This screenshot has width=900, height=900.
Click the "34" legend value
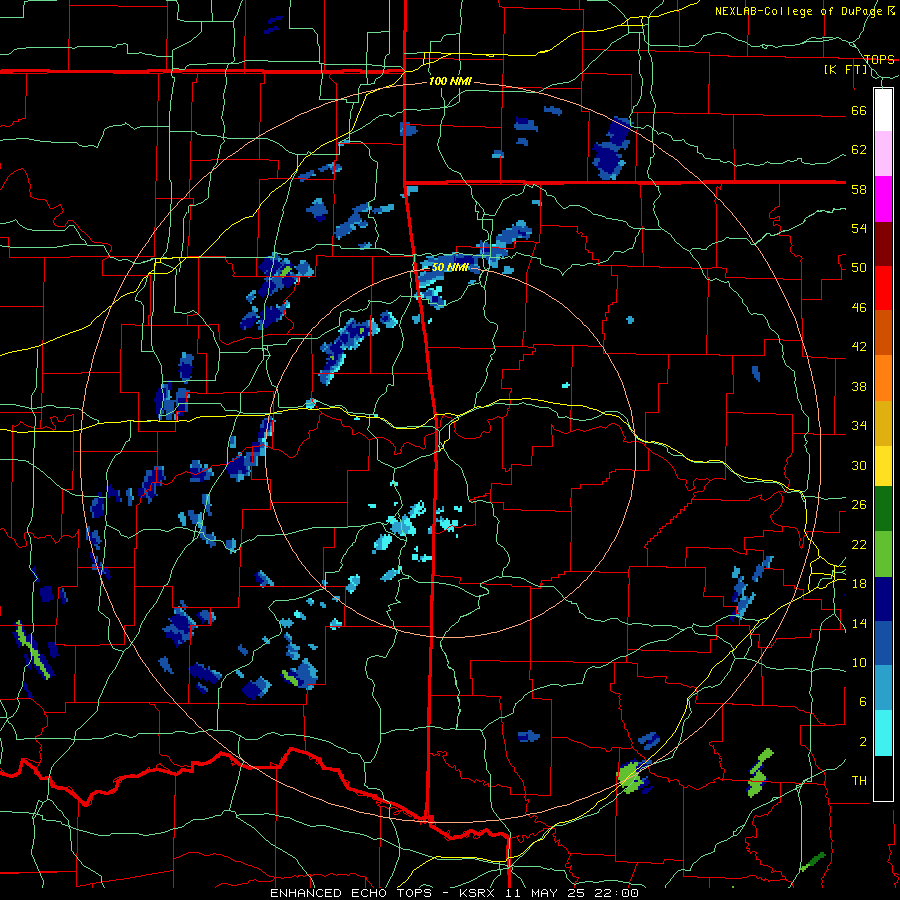click(x=859, y=426)
